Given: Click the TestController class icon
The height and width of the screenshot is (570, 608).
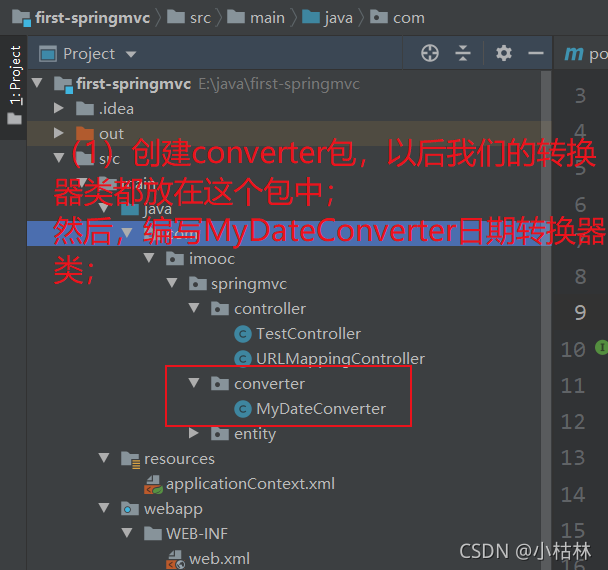Looking at the screenshot, I should 243,334.
